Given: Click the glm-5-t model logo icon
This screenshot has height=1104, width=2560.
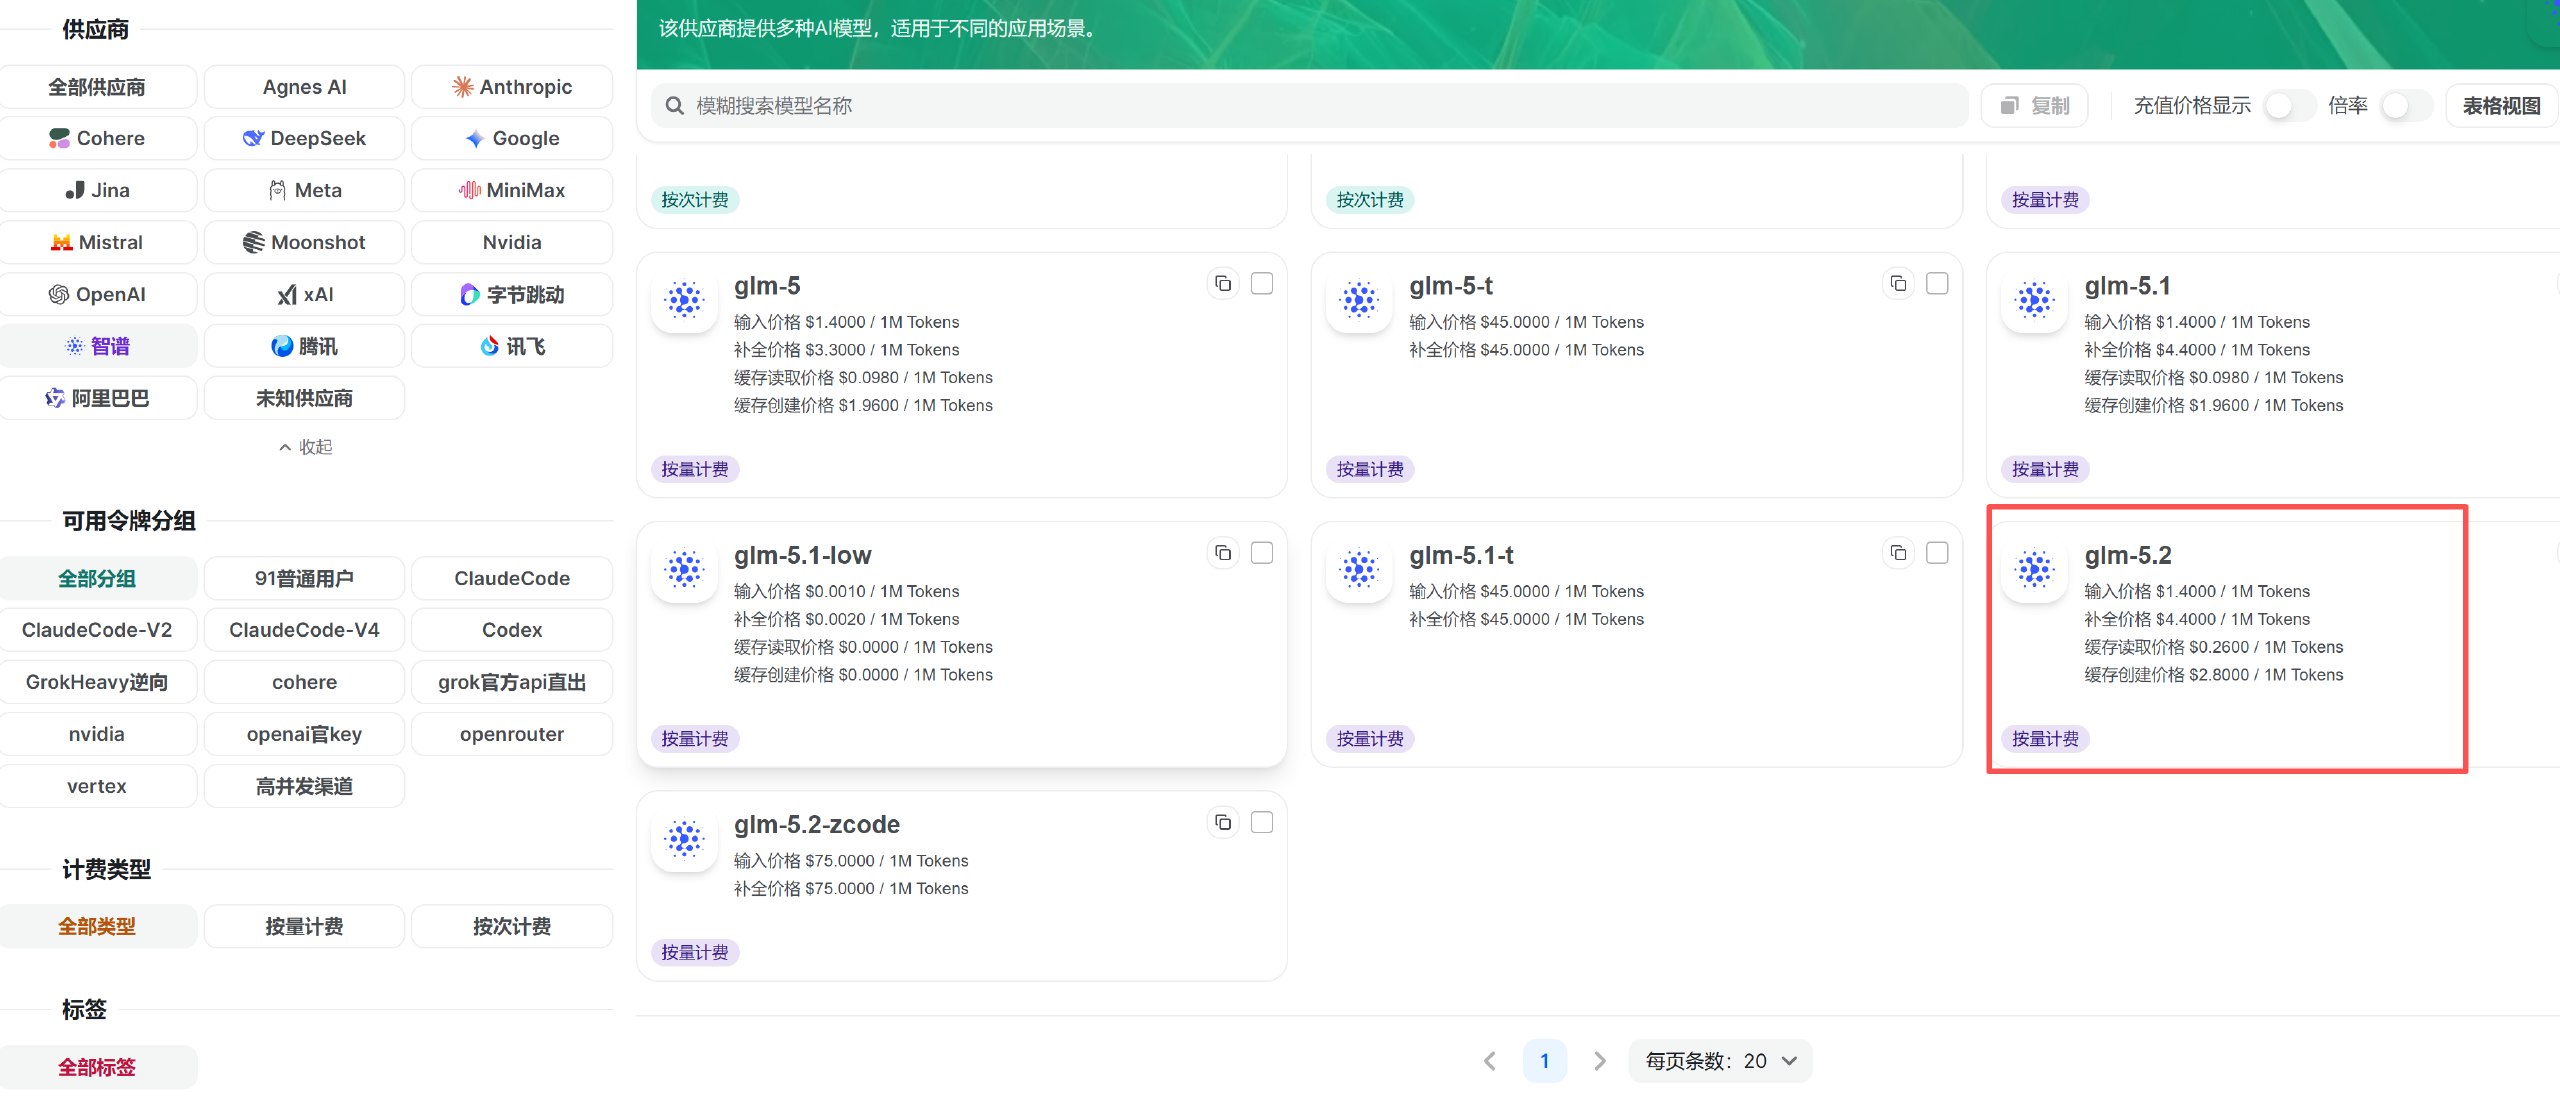Looking at the screenshot, I should pyautogui.click(x=1360, y=299).
